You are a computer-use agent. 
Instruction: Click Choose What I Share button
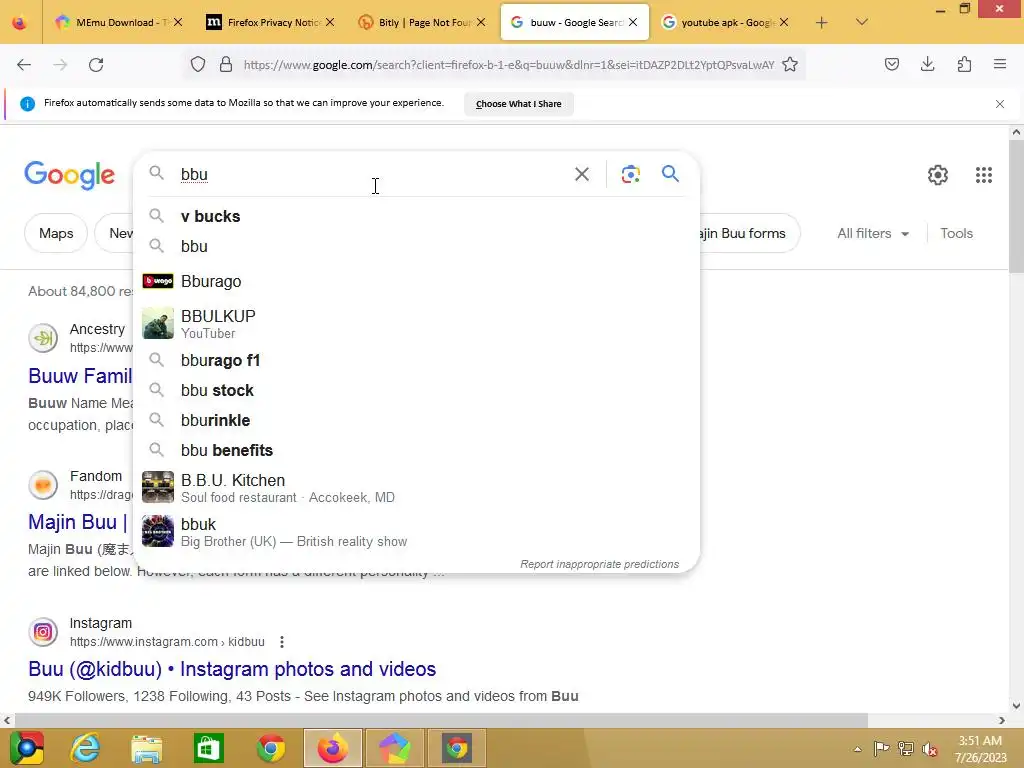(x=519, y=104)
